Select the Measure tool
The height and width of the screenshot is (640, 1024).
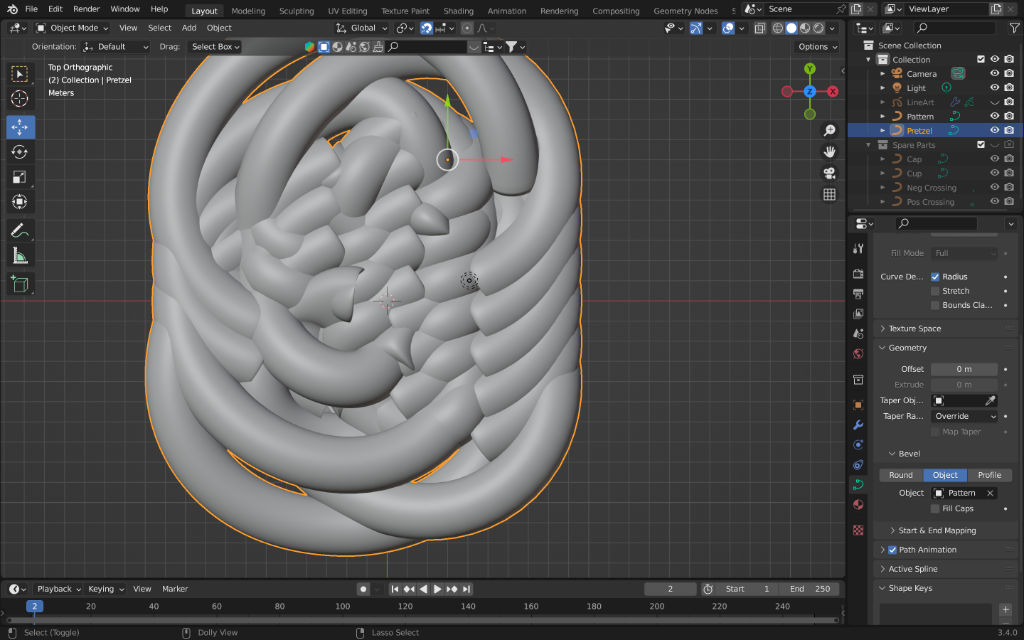[20, 256]
